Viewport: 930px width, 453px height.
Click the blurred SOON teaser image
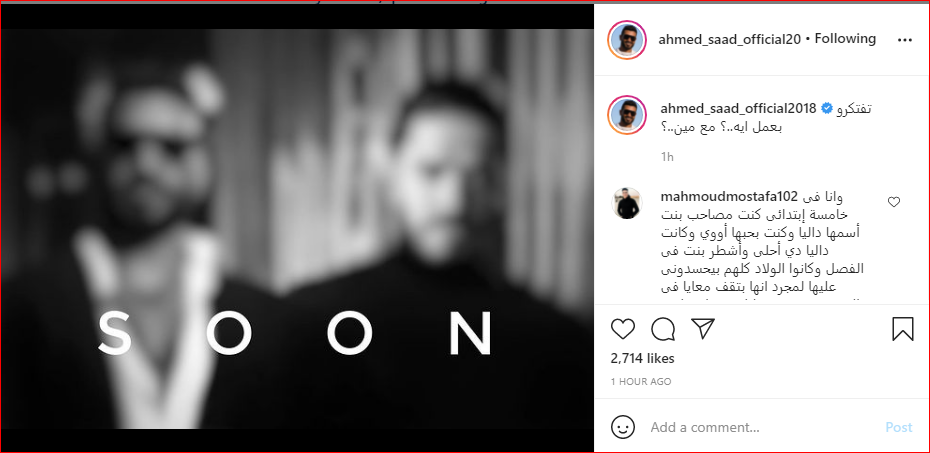[x=297, y=228]
